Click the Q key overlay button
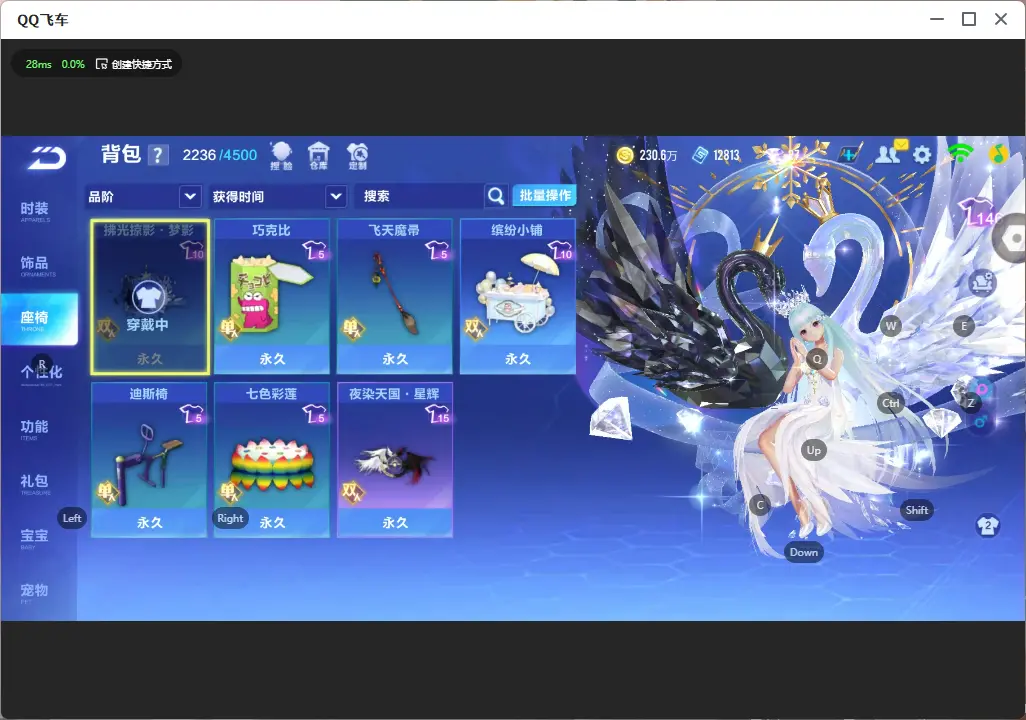The height and width of the screenshot is (720, 1026). click(817, 359)
